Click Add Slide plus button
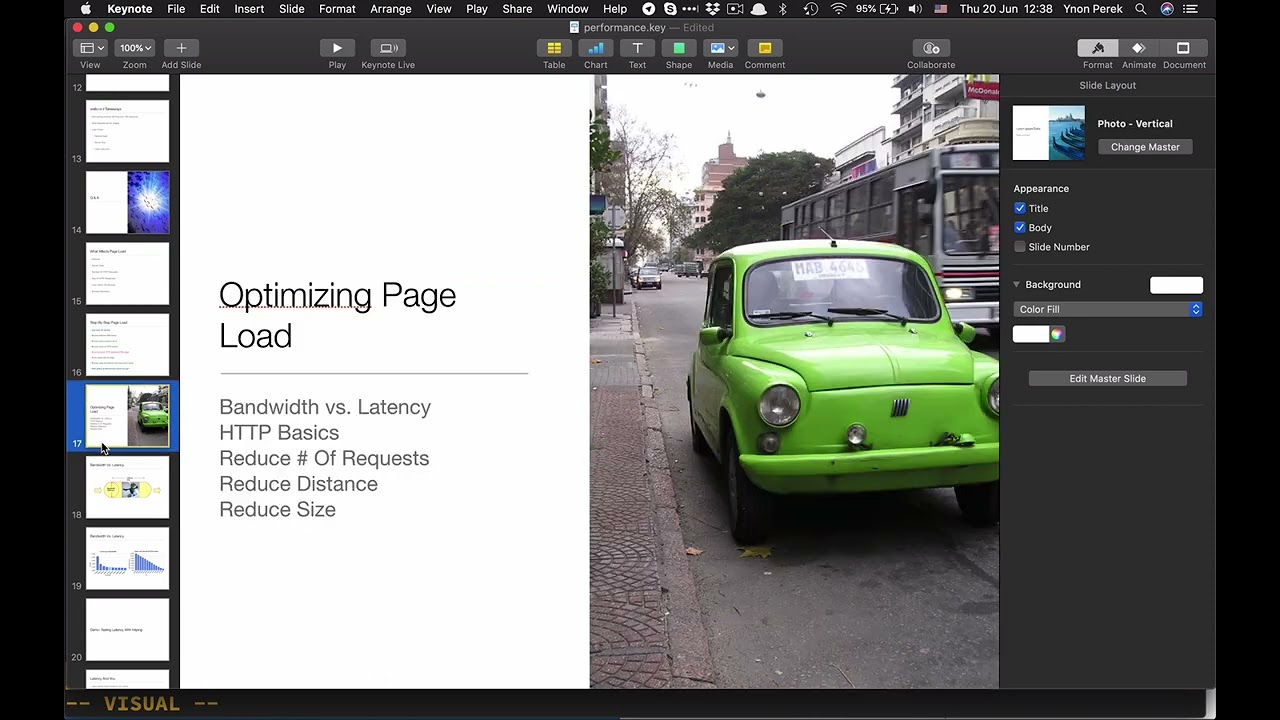This screenshot has width=1280, height=720. point(181,48)
